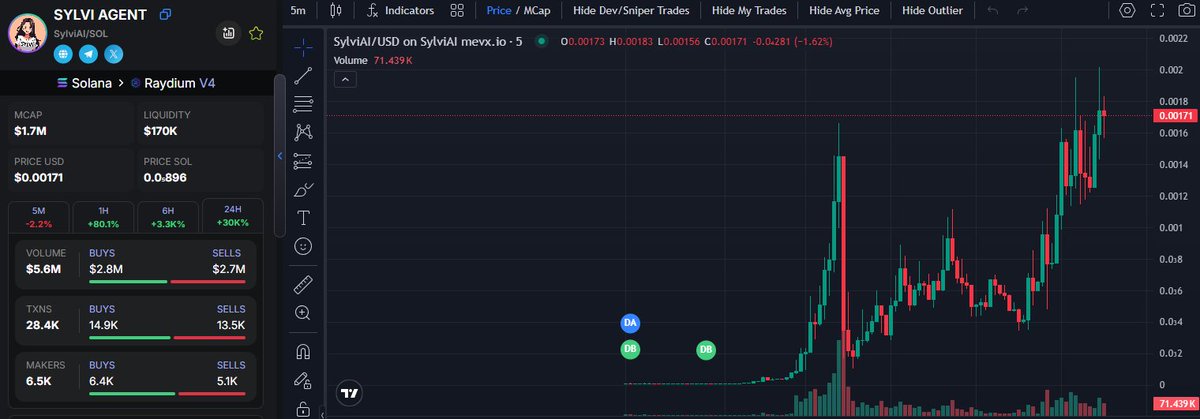Screen dimensions: 1200x419
Task: Undo the last chart action
Action: pos(992,10)
